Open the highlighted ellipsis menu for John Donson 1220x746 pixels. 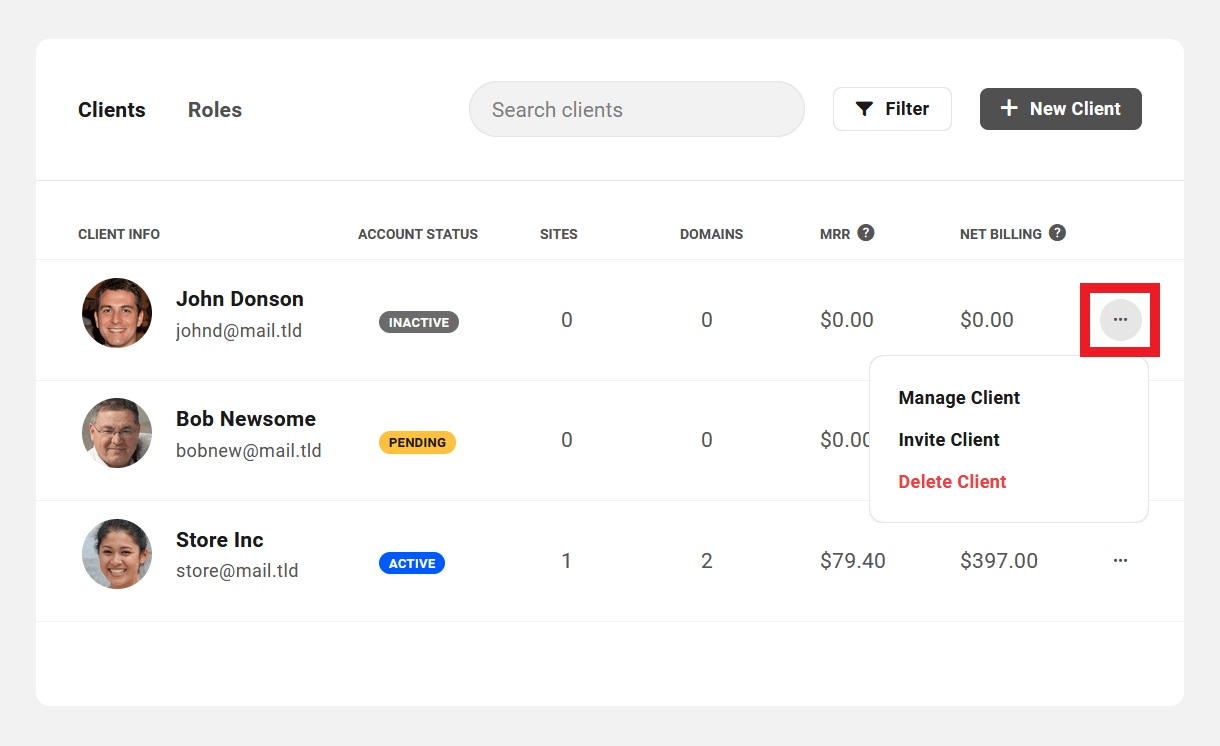tap(1120, 320)
